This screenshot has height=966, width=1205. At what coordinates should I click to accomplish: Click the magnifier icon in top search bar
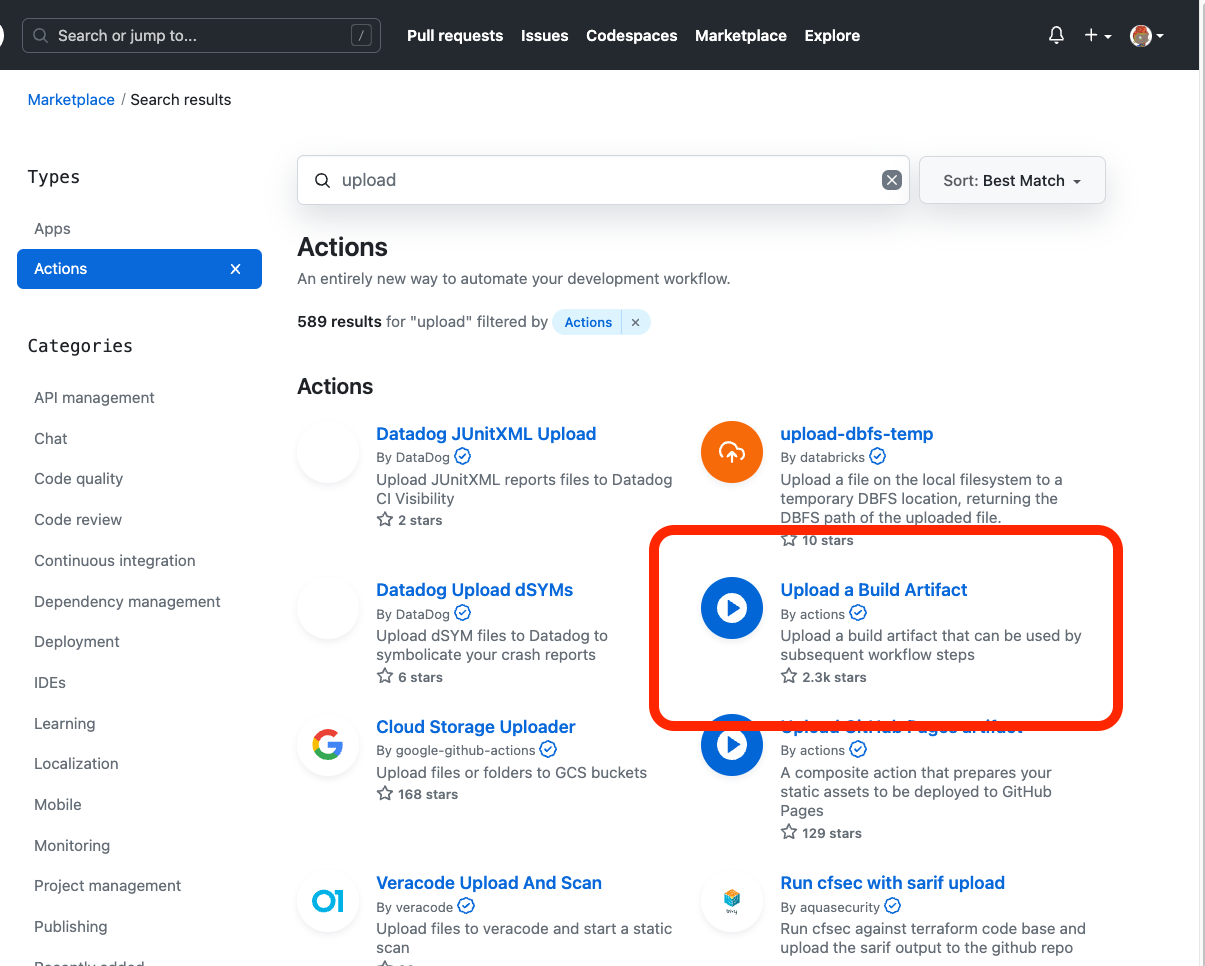[40, 36]
